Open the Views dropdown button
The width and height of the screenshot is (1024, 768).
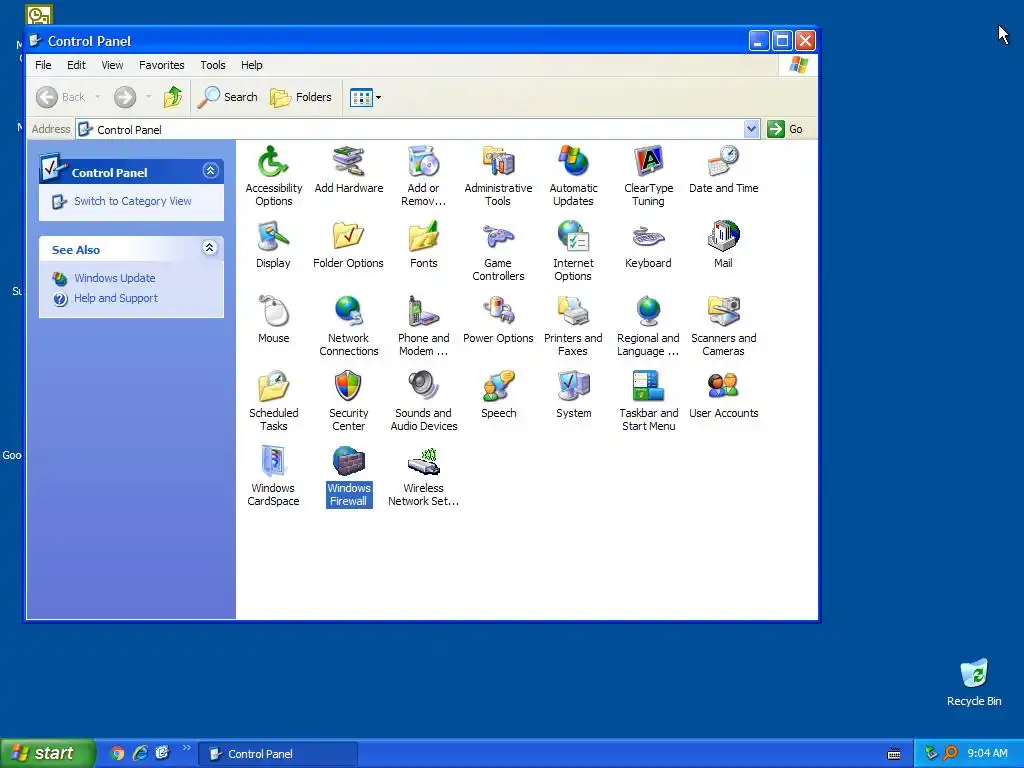366,97
